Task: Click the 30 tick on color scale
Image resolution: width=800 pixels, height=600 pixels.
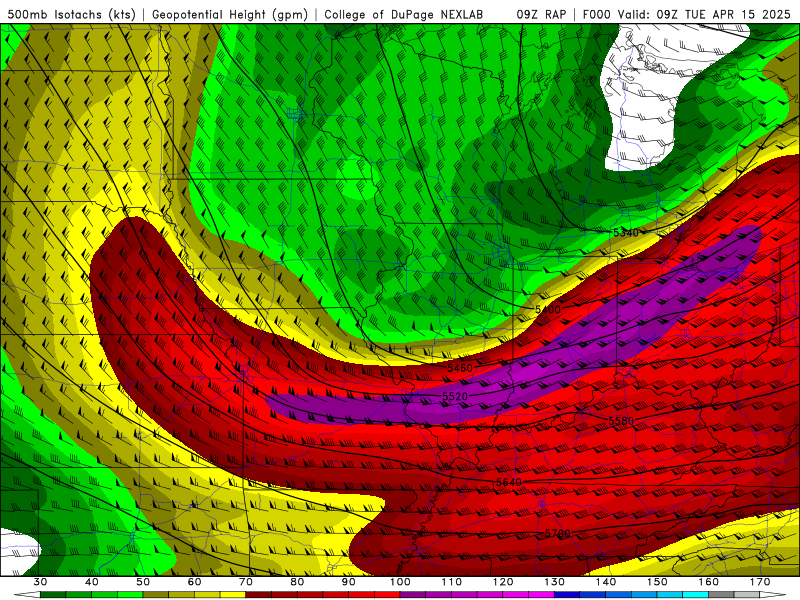Action: [x=40, y=582]
